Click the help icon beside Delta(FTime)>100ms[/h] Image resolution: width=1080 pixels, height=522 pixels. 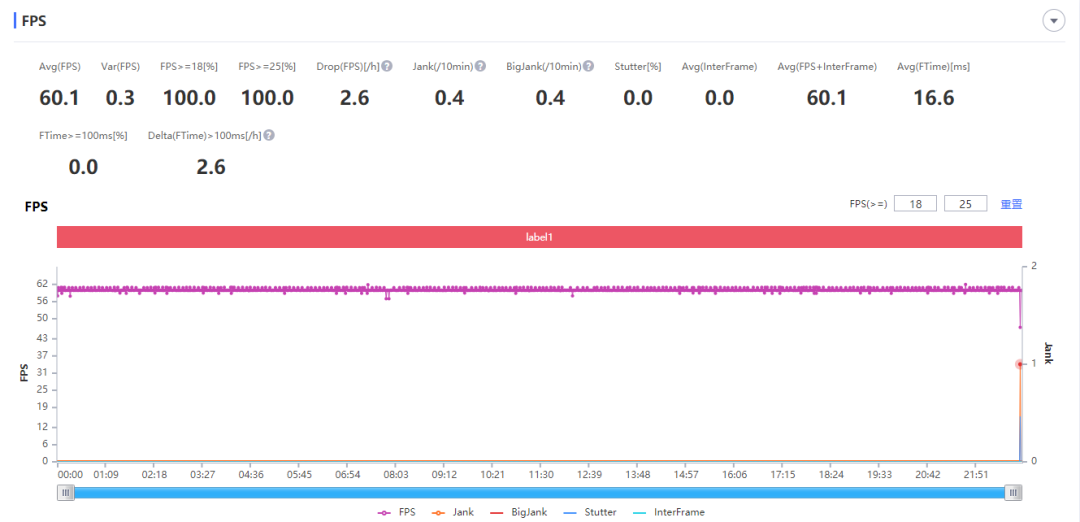tap(269, 136)
